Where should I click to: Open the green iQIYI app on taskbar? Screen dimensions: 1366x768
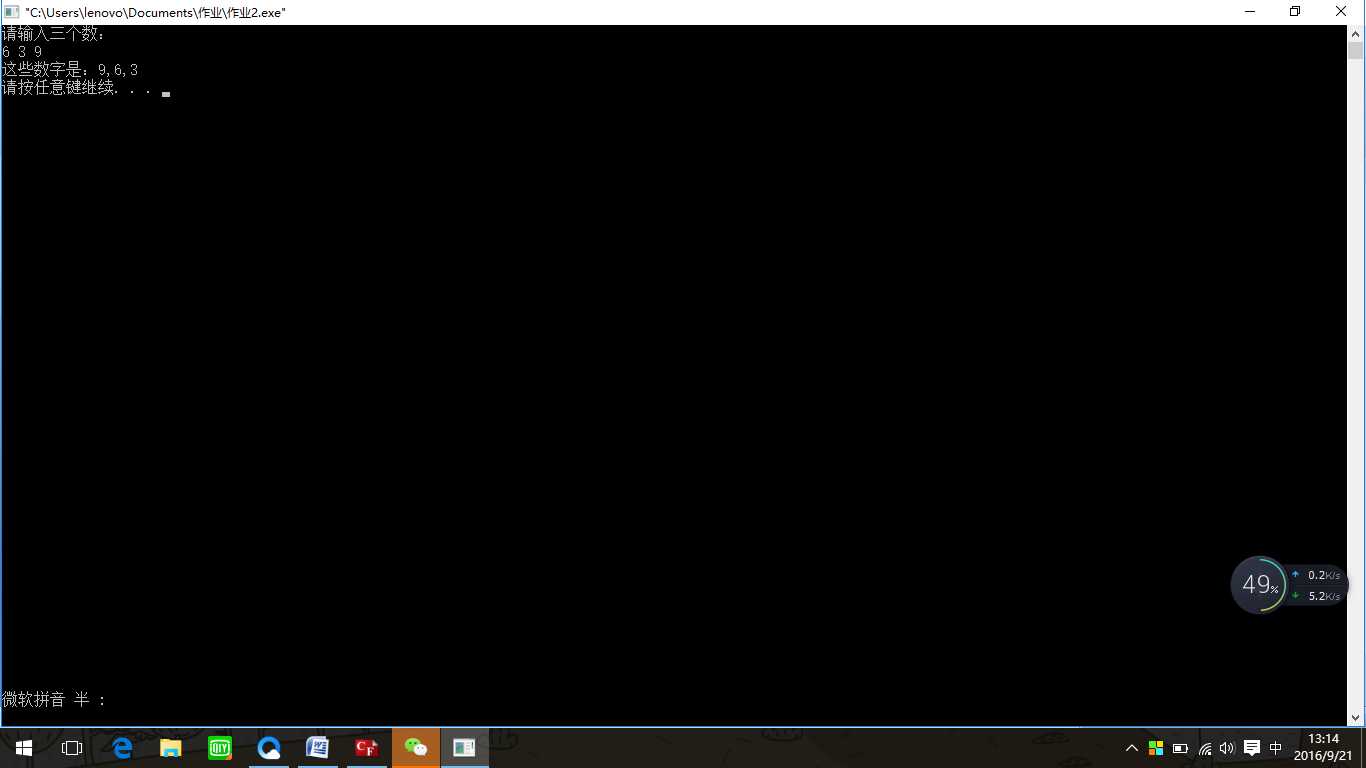point(220,748)
